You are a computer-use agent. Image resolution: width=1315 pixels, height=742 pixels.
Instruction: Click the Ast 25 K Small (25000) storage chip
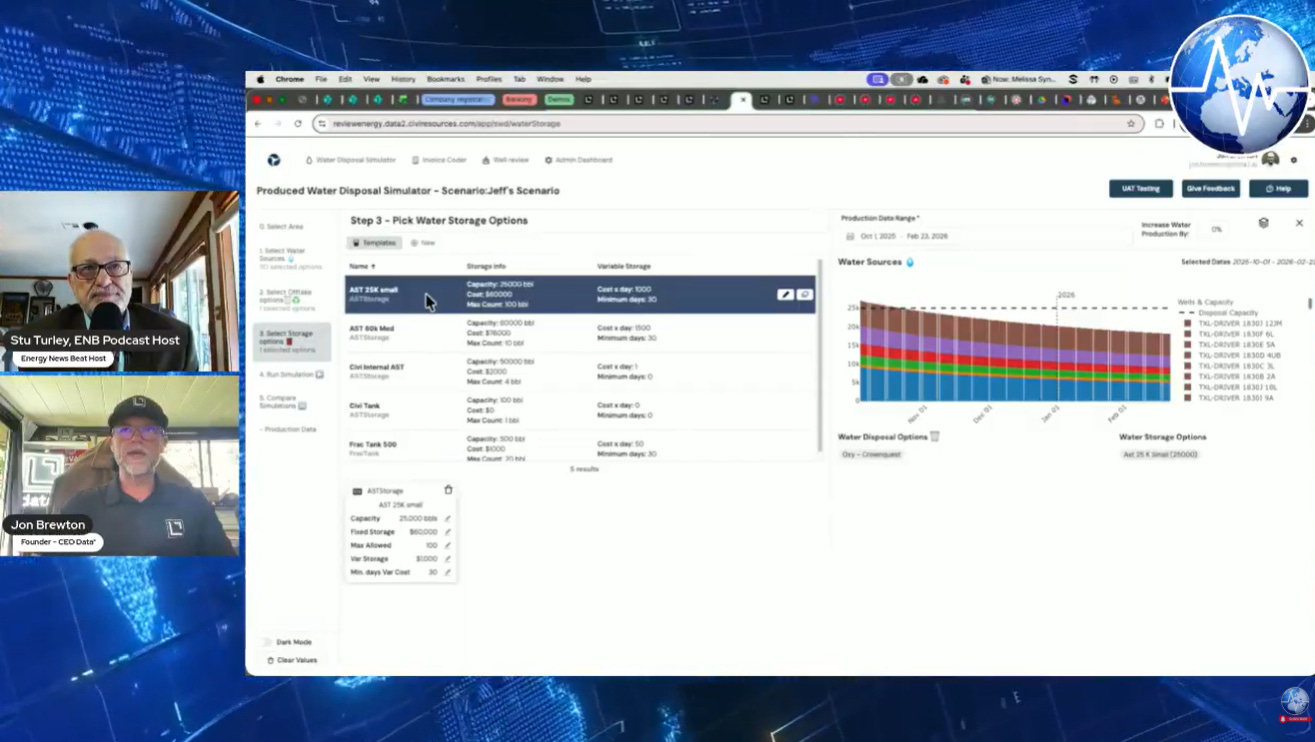pos(1160,454)
